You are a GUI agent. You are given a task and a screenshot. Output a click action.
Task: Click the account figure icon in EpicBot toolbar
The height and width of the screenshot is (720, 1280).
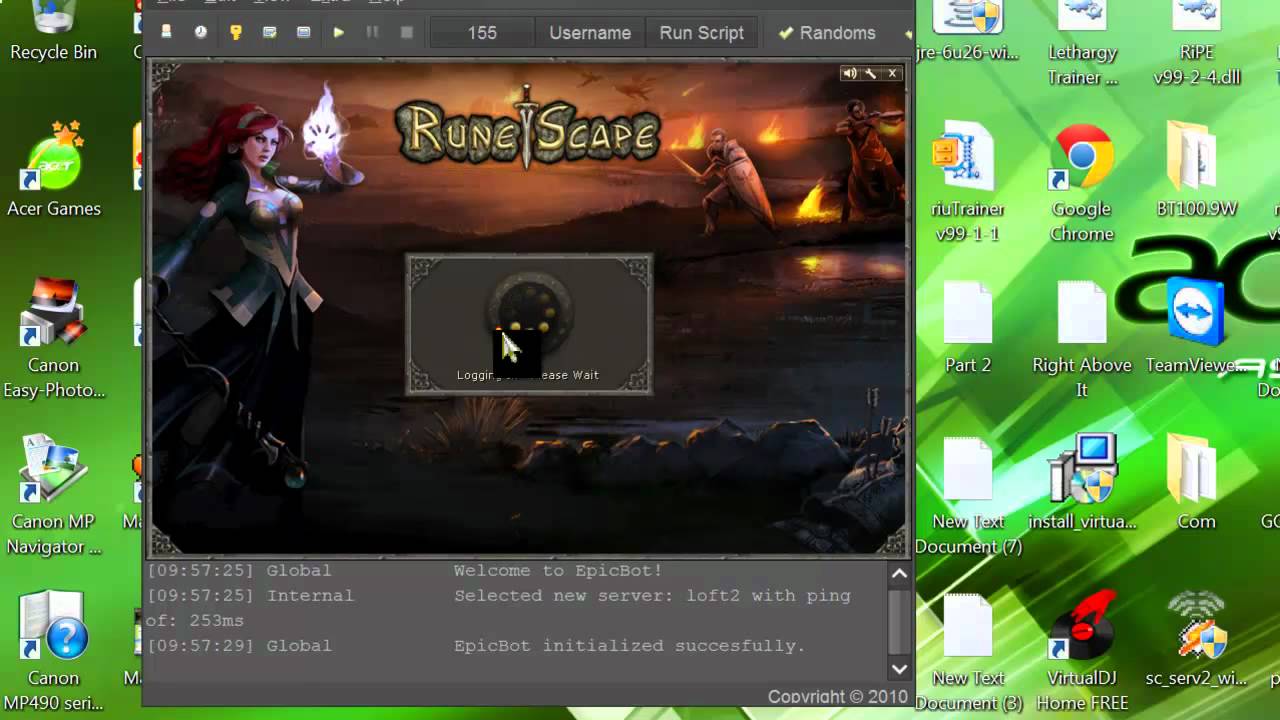(x=166, y=32)
